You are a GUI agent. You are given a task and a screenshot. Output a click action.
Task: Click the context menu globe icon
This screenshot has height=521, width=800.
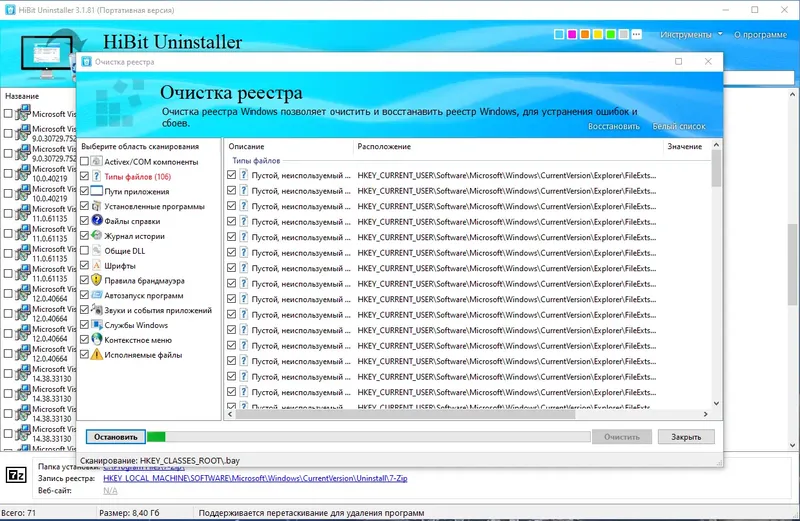pos(96,339)
